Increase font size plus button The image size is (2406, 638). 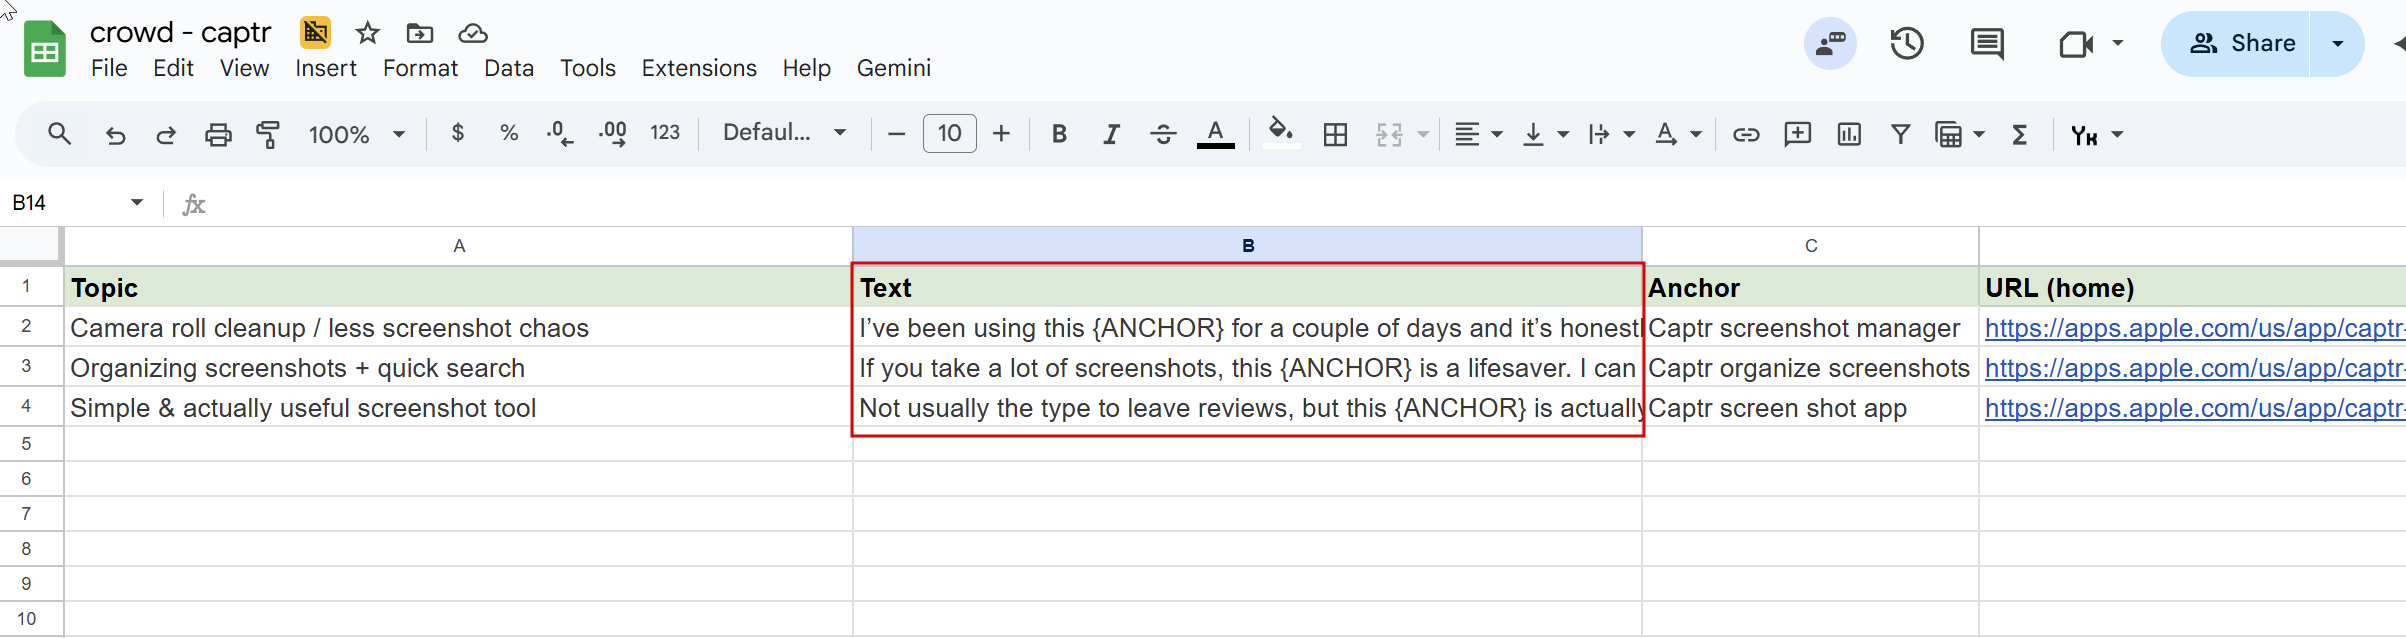click(1001, 134)
